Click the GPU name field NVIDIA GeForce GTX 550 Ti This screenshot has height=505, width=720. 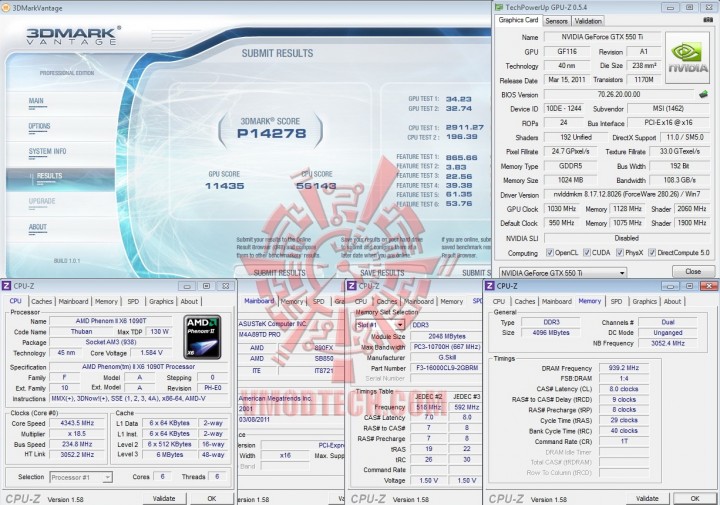pos(602,37)
